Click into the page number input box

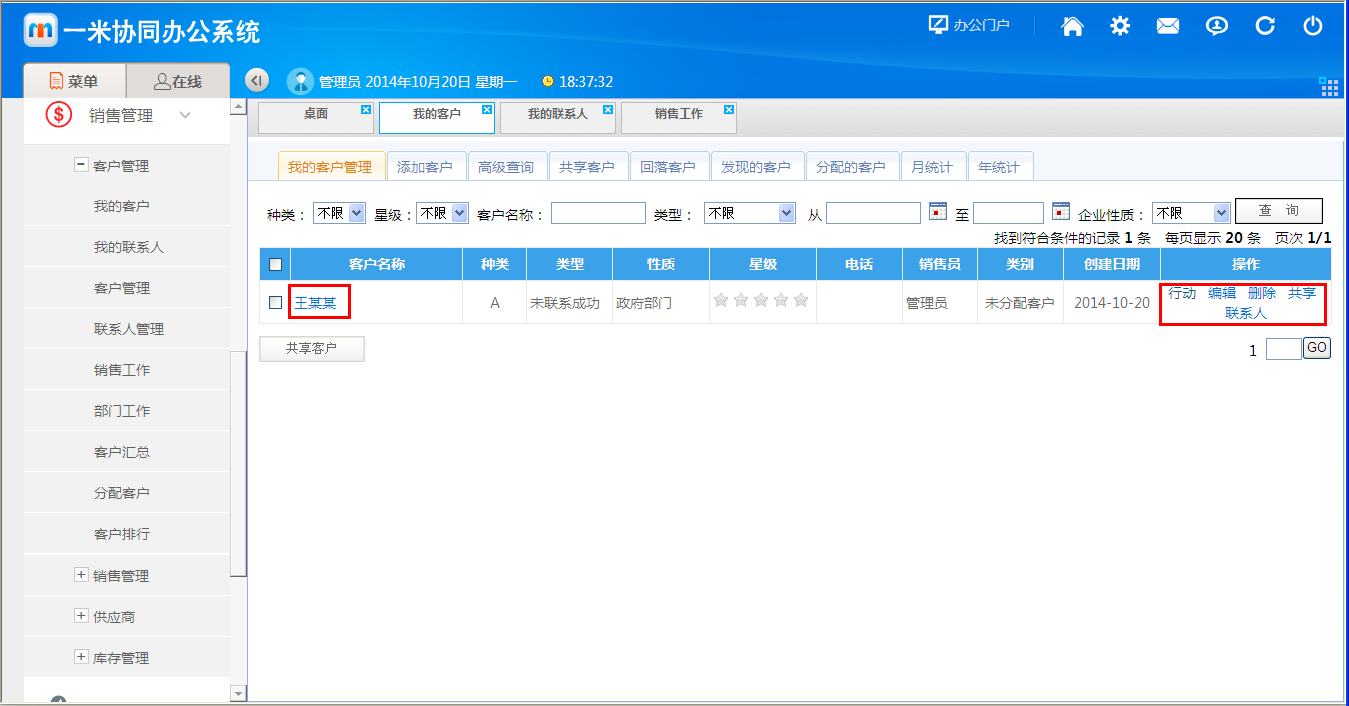pos(1283,348)
